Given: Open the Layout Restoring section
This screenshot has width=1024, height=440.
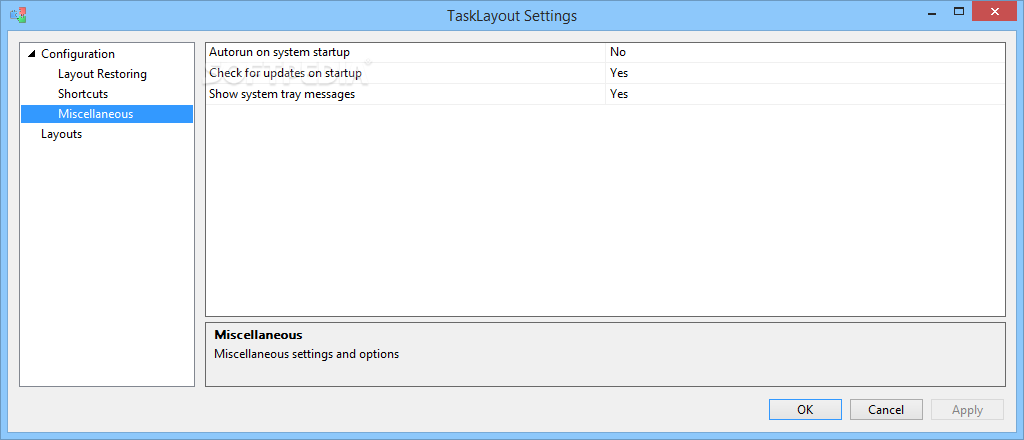Looking at the screenshot, I should tap(103, 74).
